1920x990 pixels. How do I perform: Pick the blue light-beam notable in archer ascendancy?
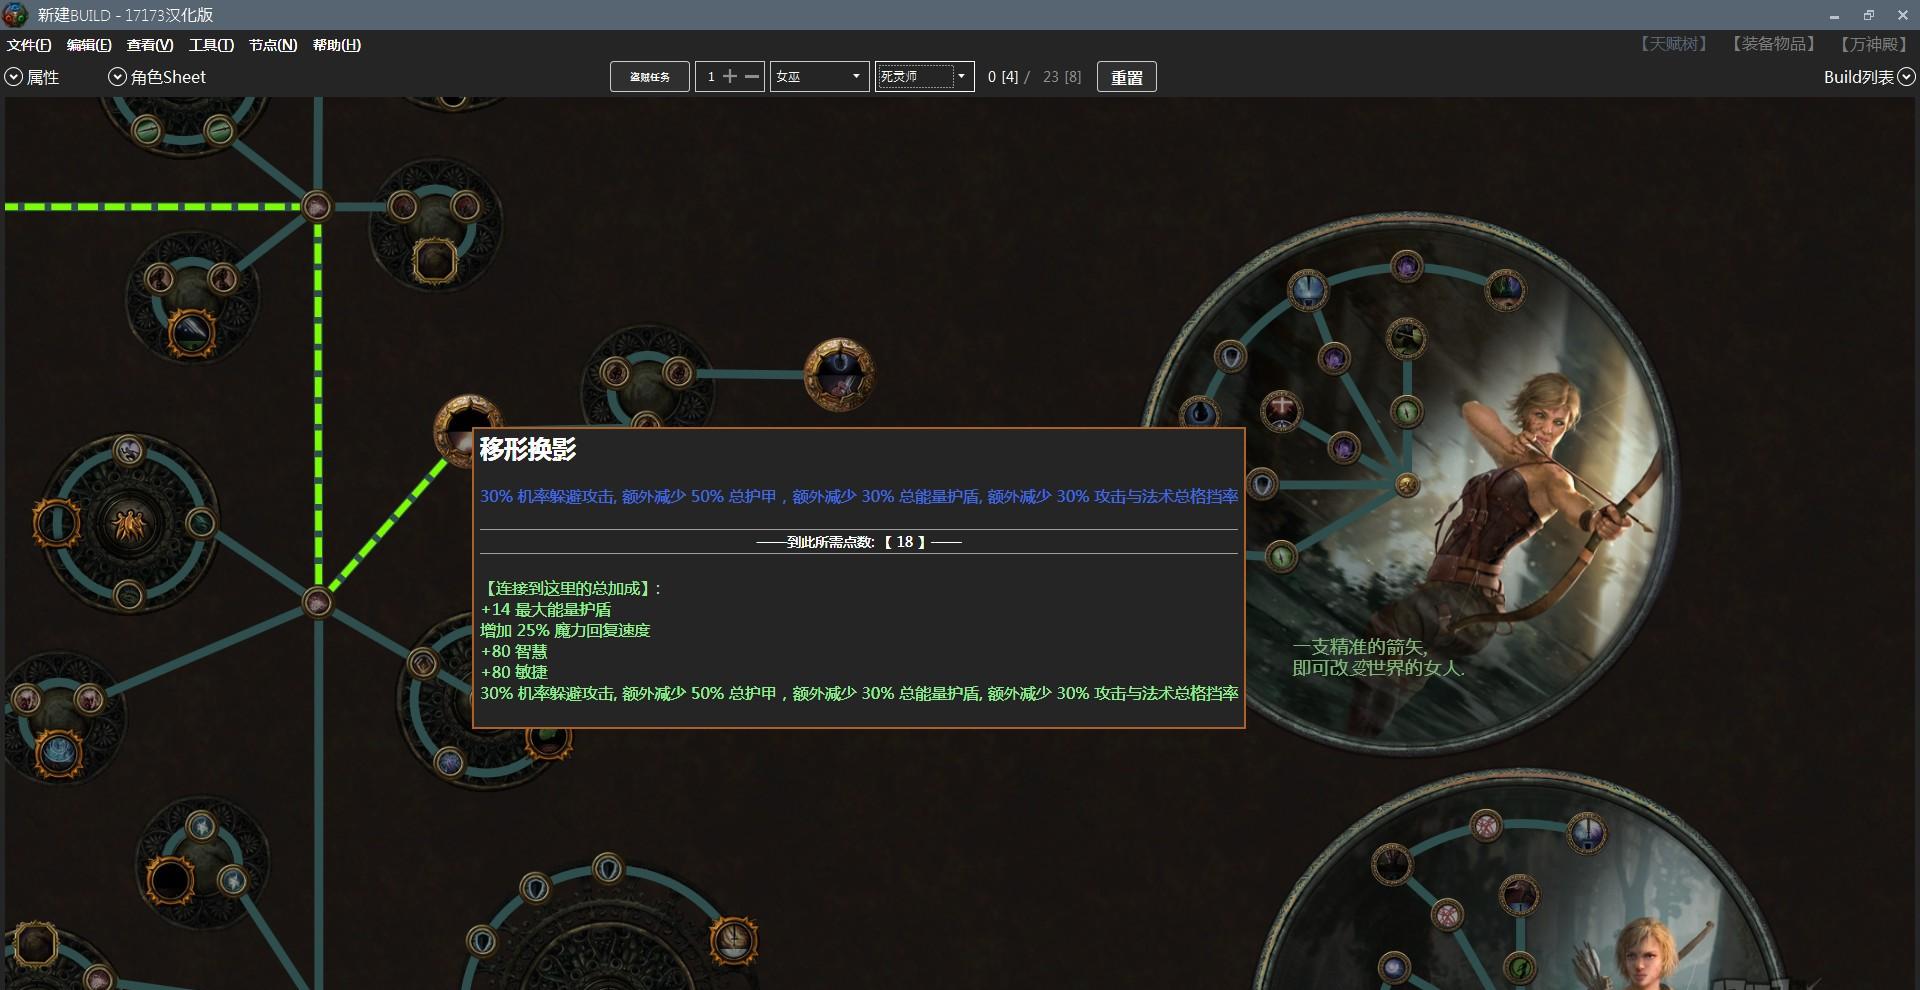point(1308,290)
